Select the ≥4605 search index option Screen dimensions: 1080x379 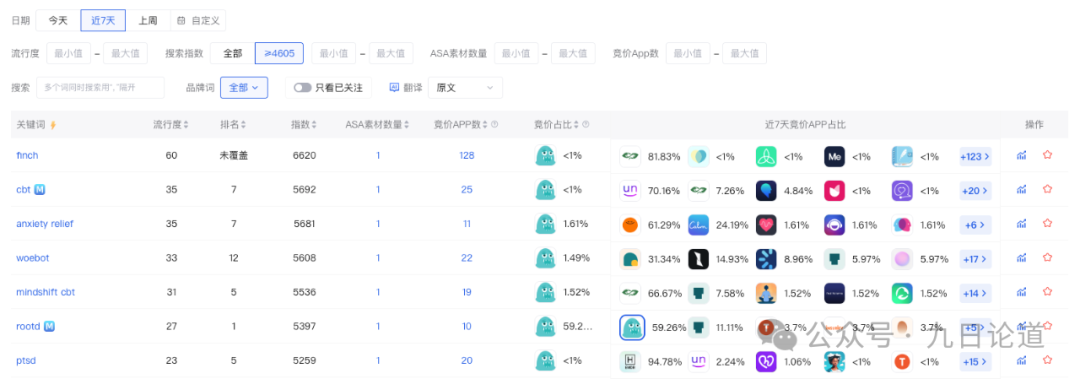(280, 53)
